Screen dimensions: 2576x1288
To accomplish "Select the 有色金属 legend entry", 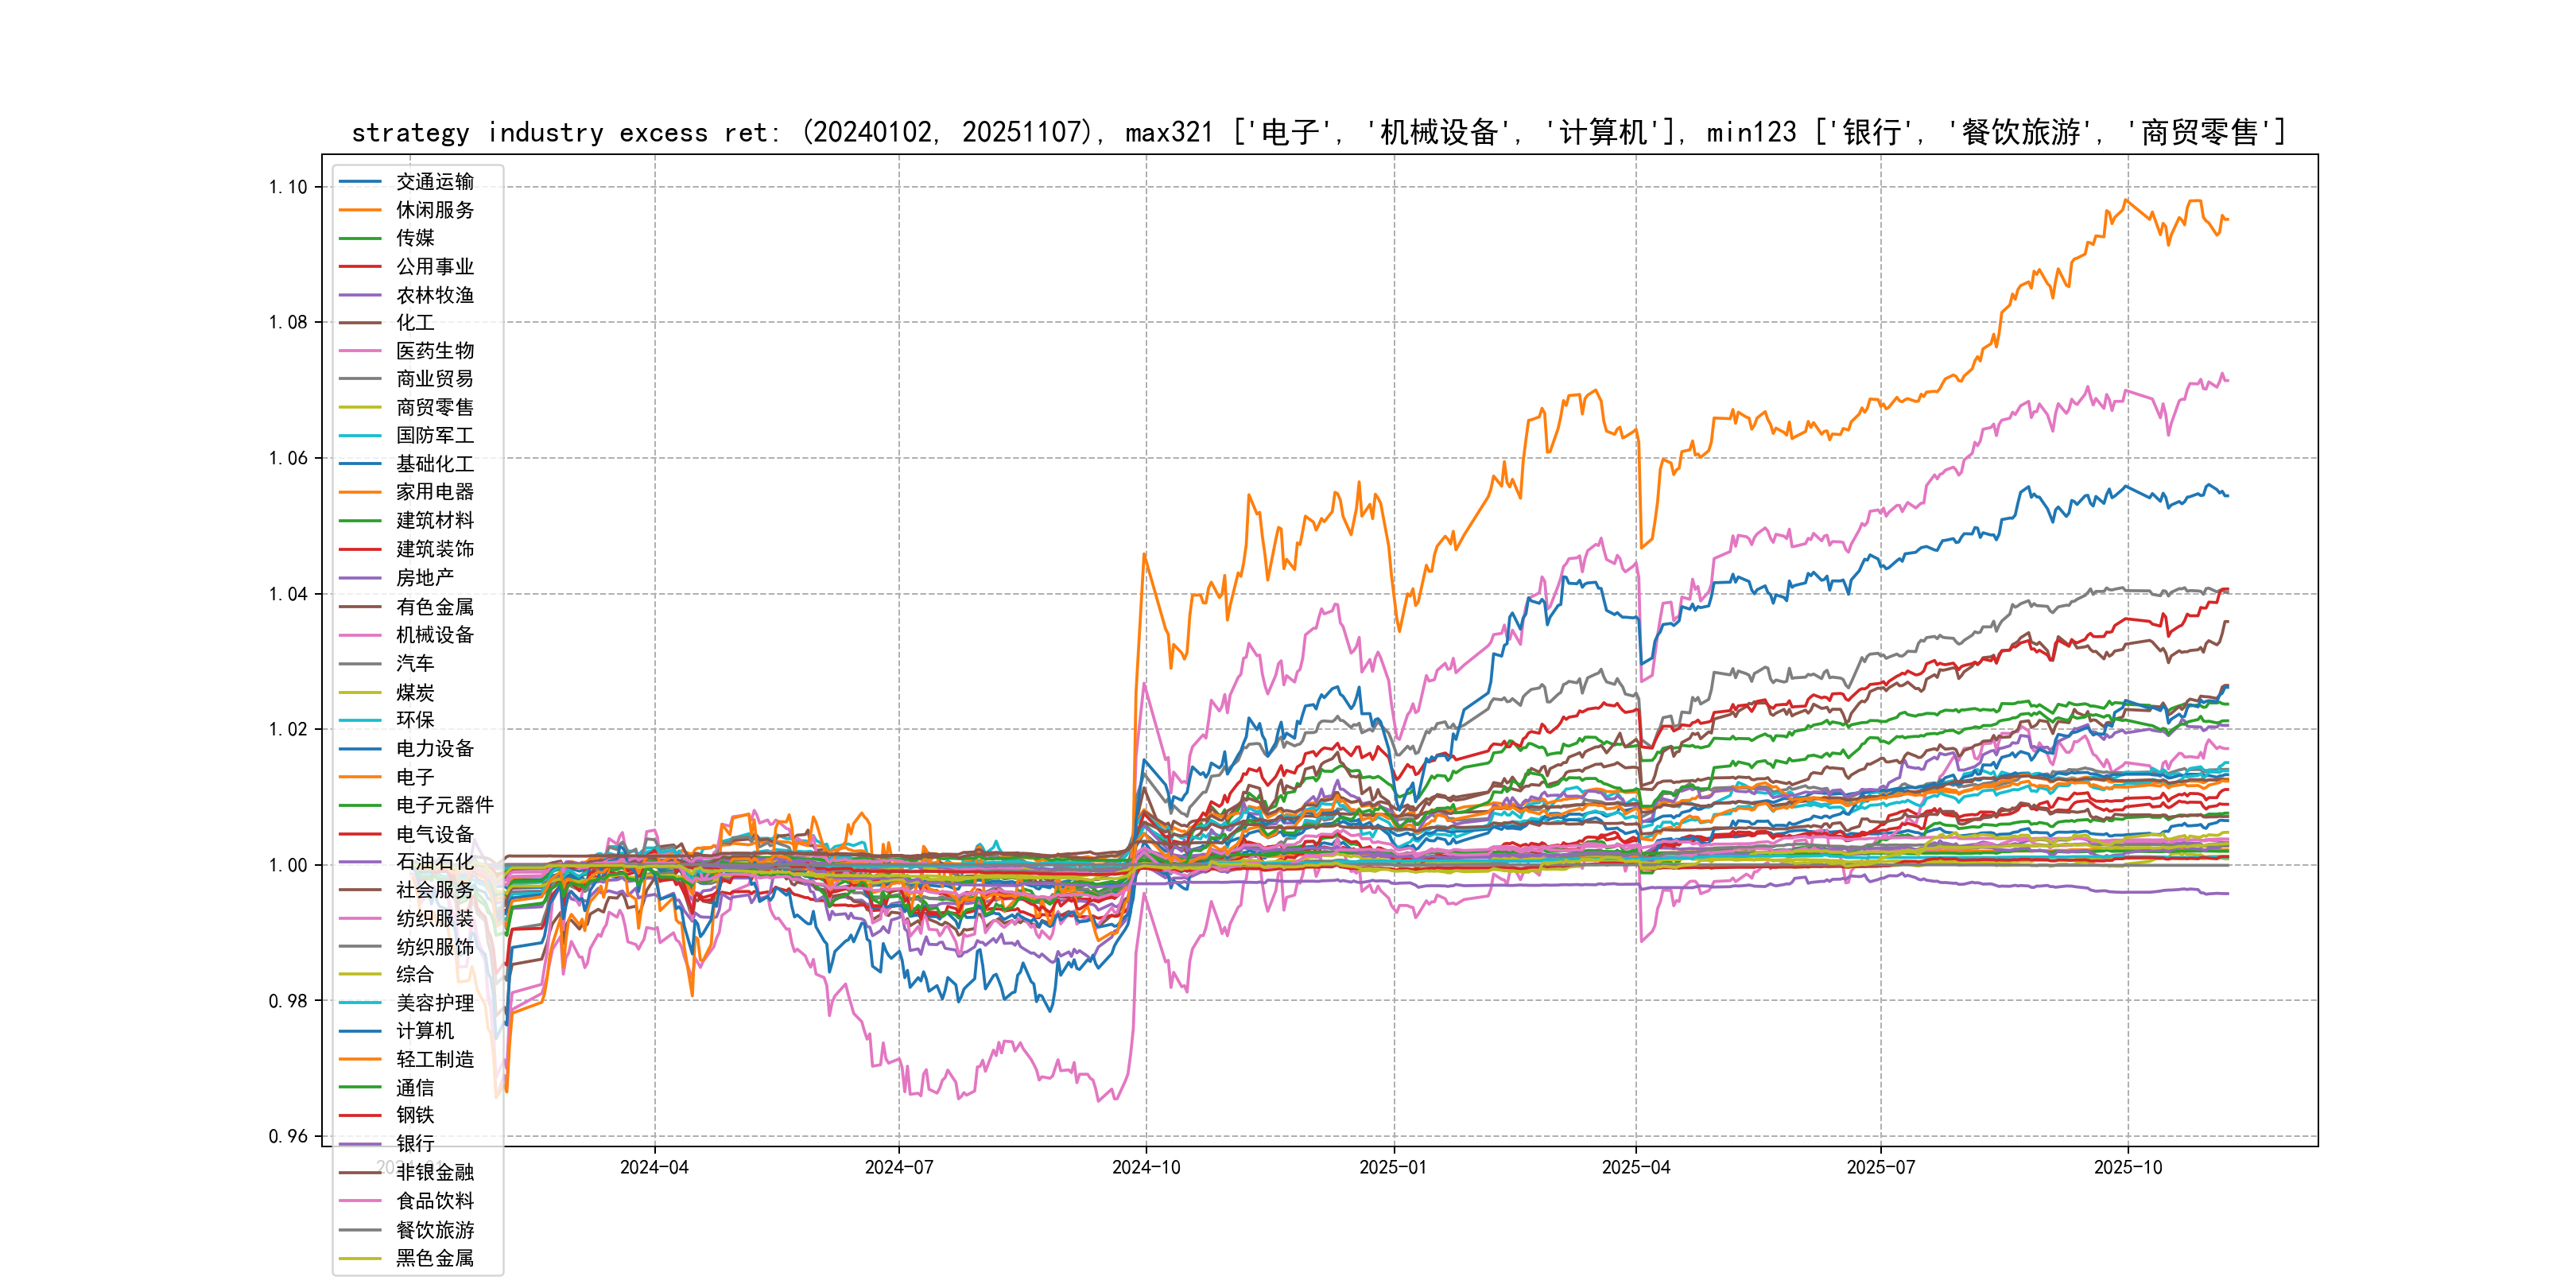I will (434, 607).
